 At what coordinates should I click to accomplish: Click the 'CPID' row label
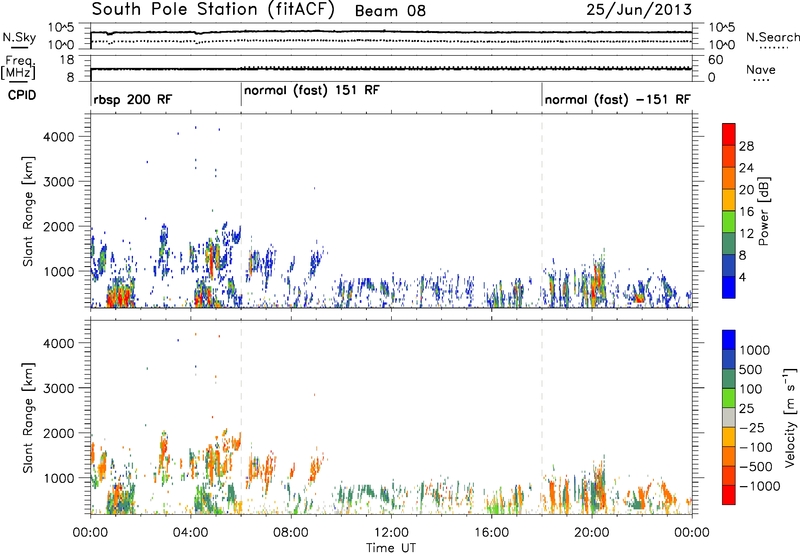click(x=21, y=95)
